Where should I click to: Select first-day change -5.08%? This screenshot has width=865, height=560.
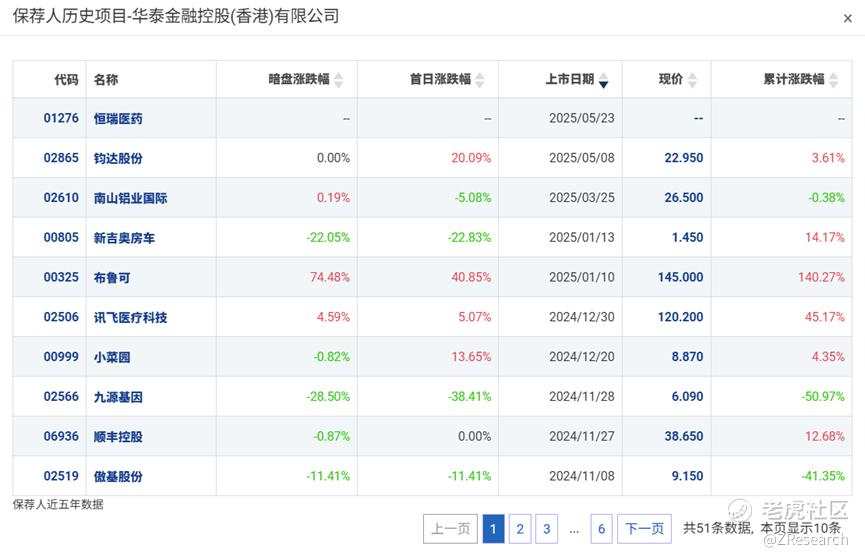click(473, 198)
